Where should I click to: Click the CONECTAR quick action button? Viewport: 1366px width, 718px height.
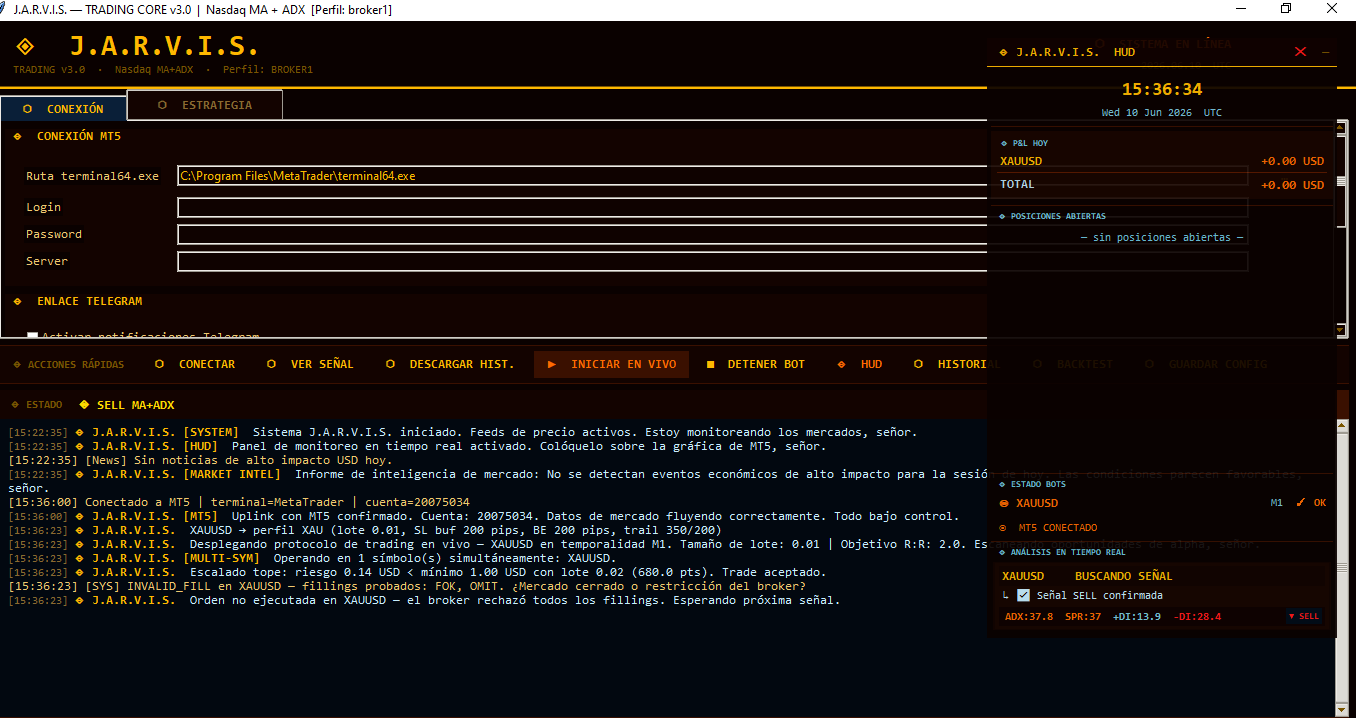point(195,364)
